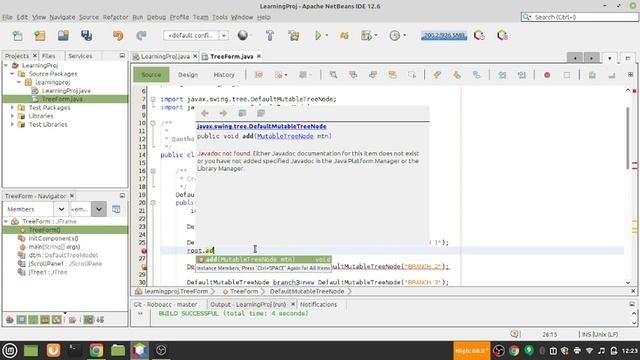Click the Profile Project toolbar icon
640x360 pixels.
point(394,36)
